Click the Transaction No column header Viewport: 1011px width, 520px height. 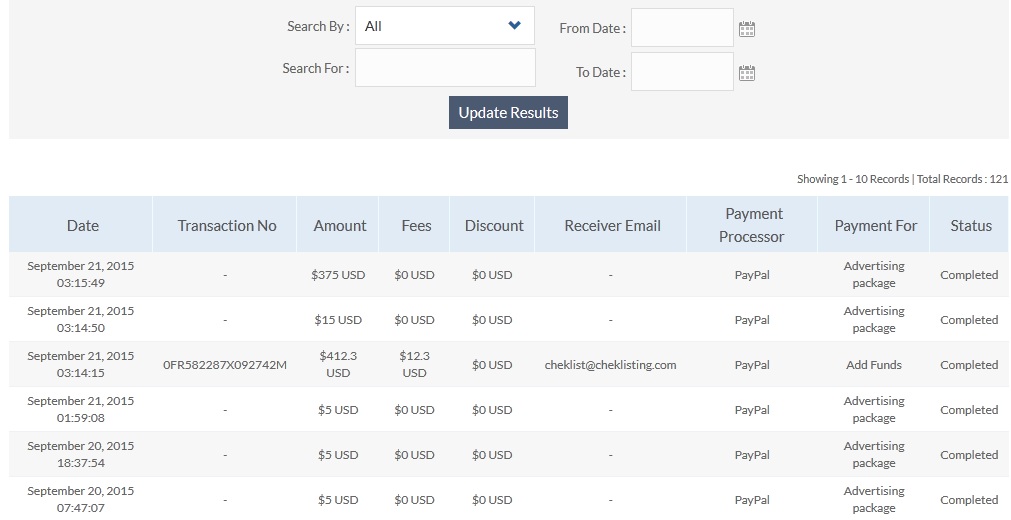click(x=227, y=225)
